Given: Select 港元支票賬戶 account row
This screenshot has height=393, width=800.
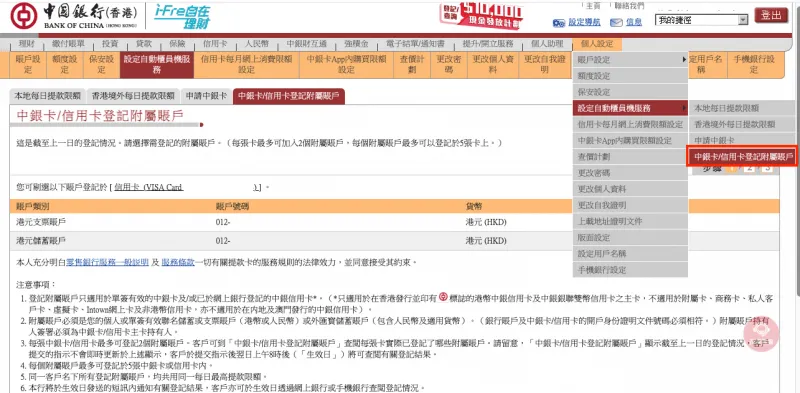Looking at the screenshot, I should (x=394, y=222).
